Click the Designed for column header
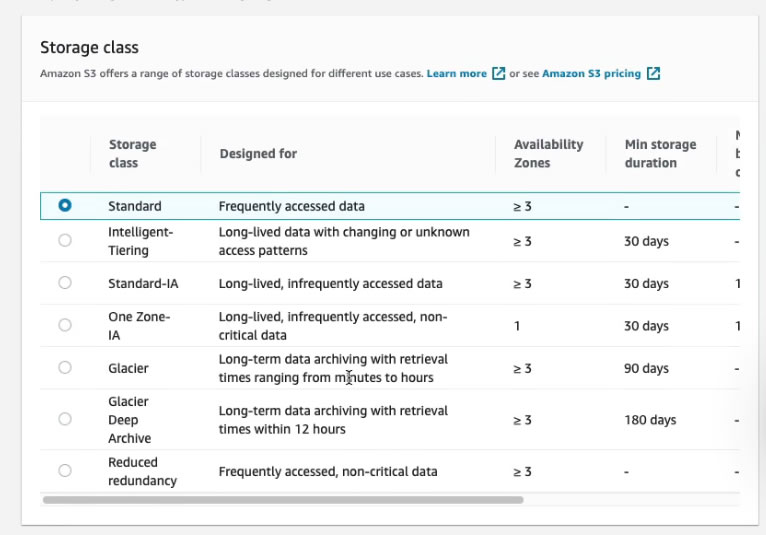 257,153
